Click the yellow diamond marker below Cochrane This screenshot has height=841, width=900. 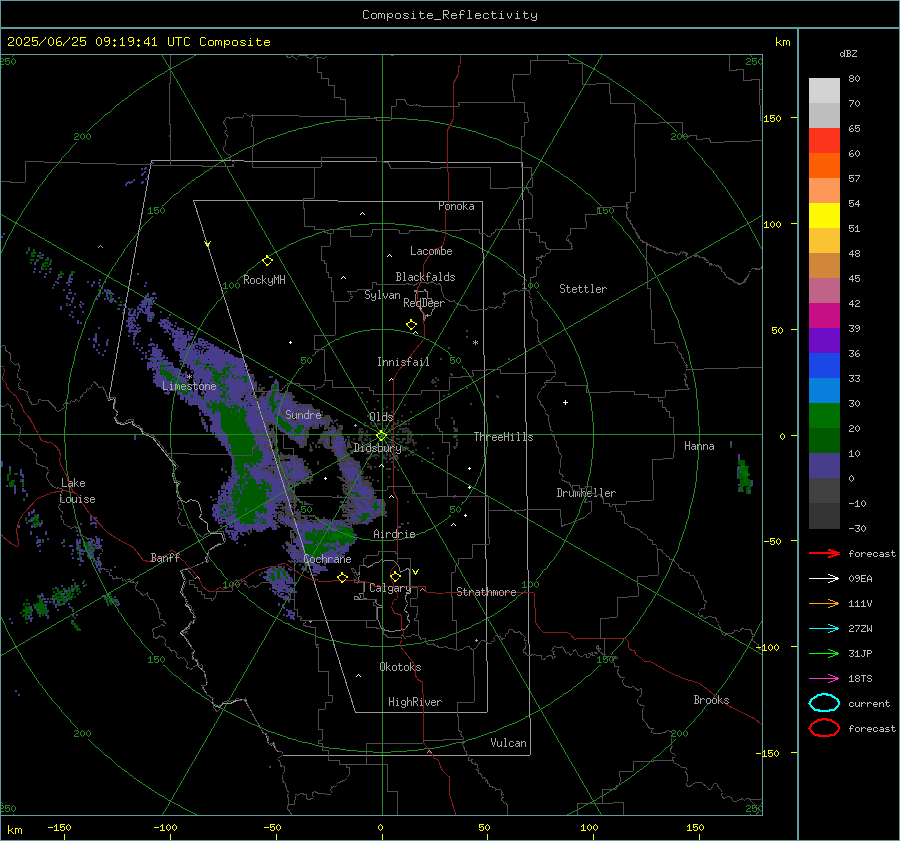click(x=342, y=578)
